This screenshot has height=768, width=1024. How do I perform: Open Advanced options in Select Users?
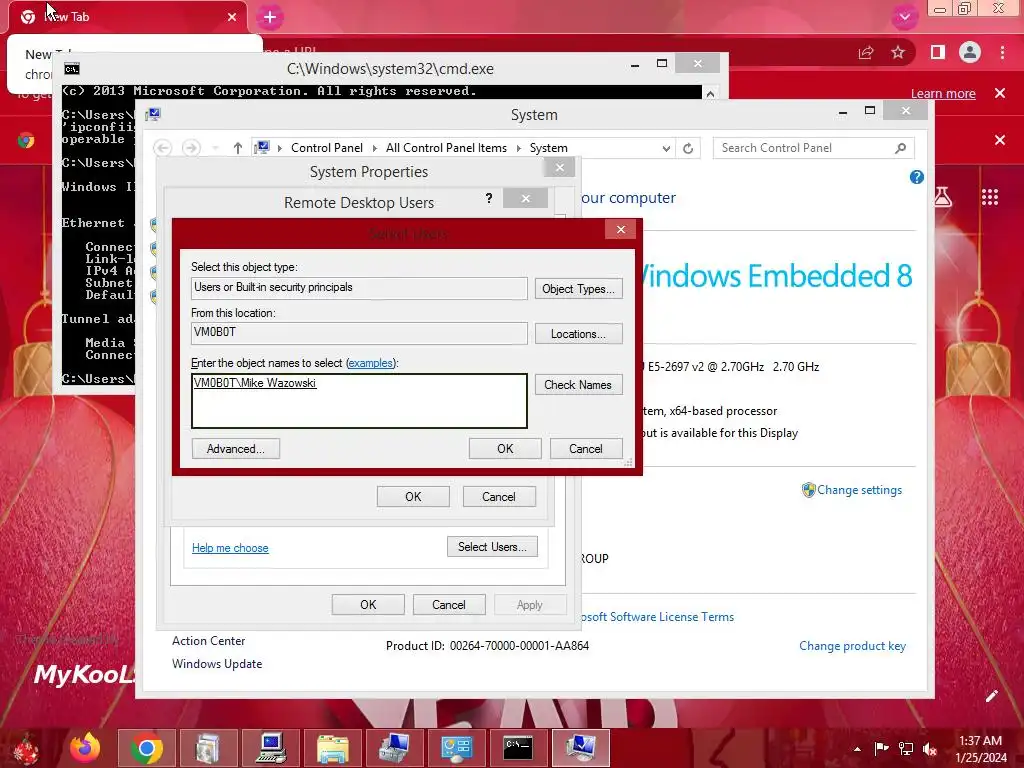click(236, 449)
